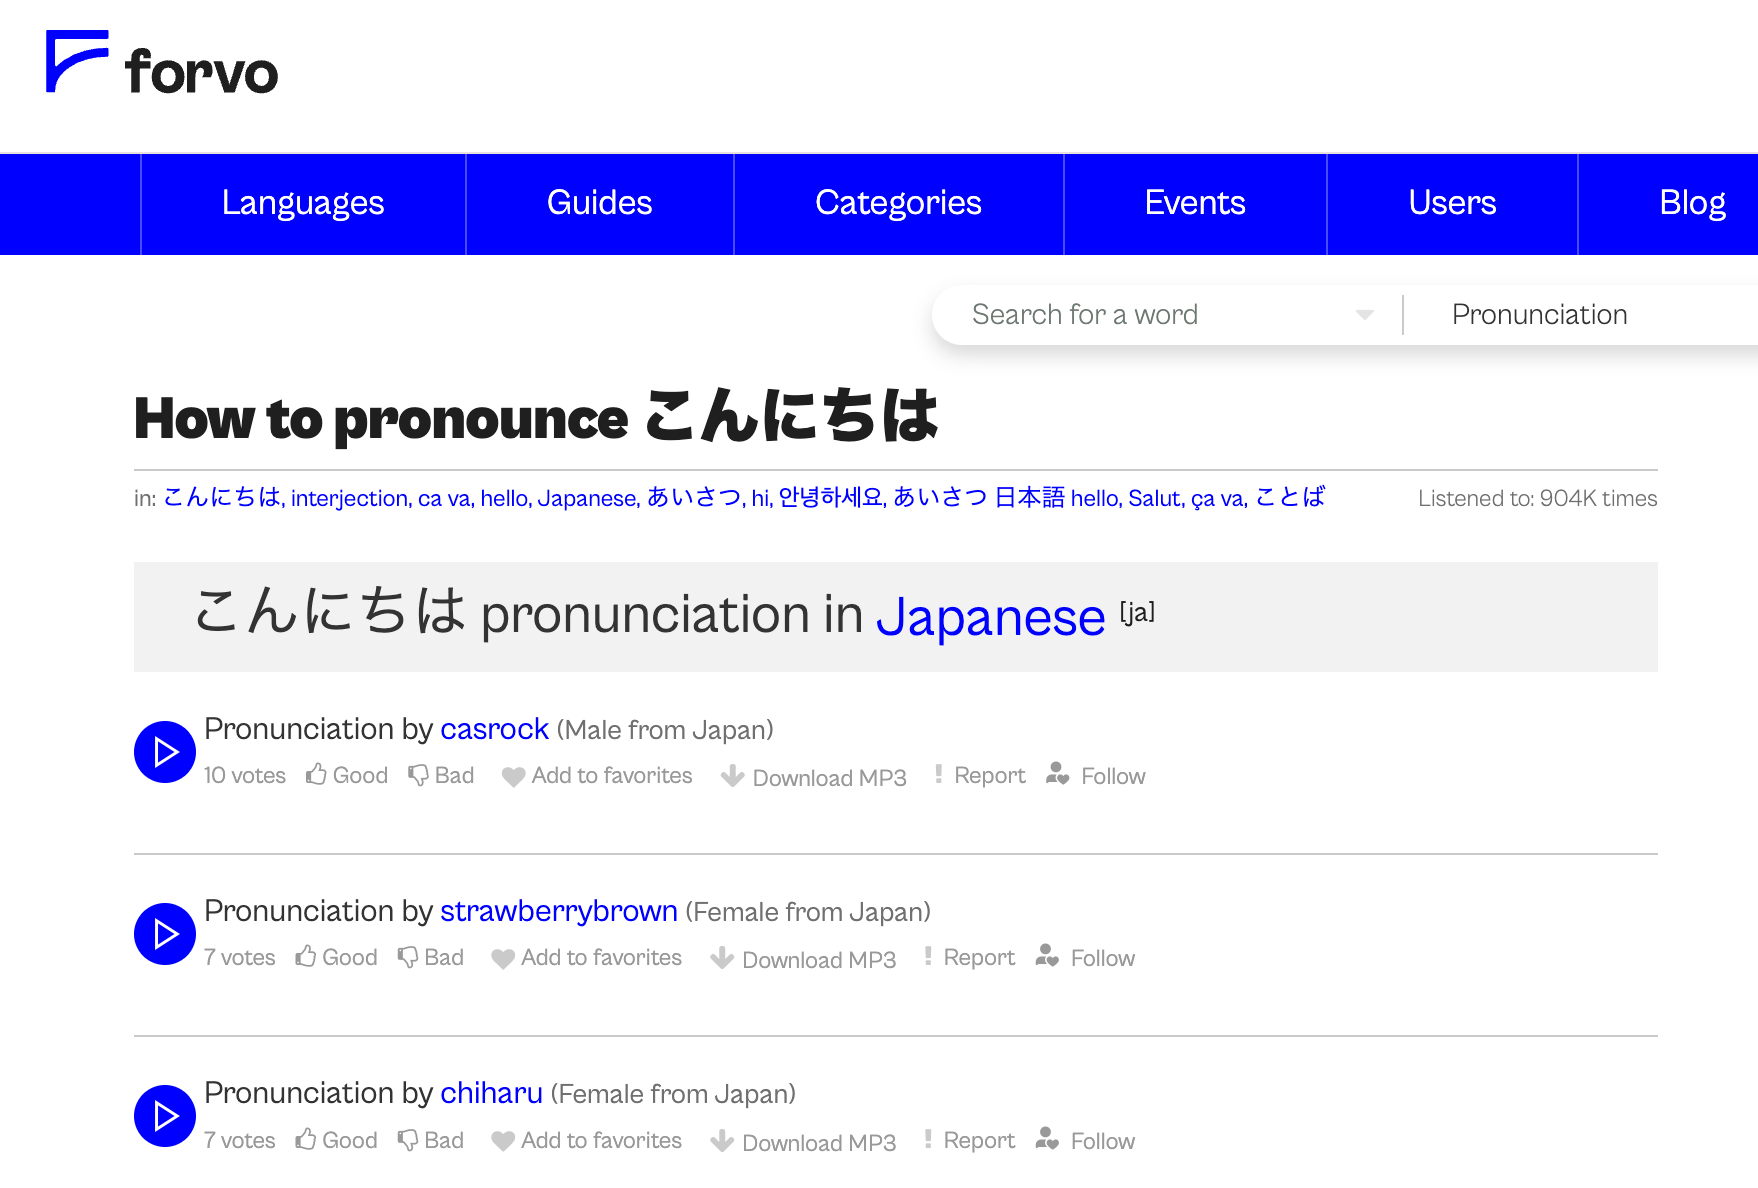Open casrock's user profile link

point(494,729)
